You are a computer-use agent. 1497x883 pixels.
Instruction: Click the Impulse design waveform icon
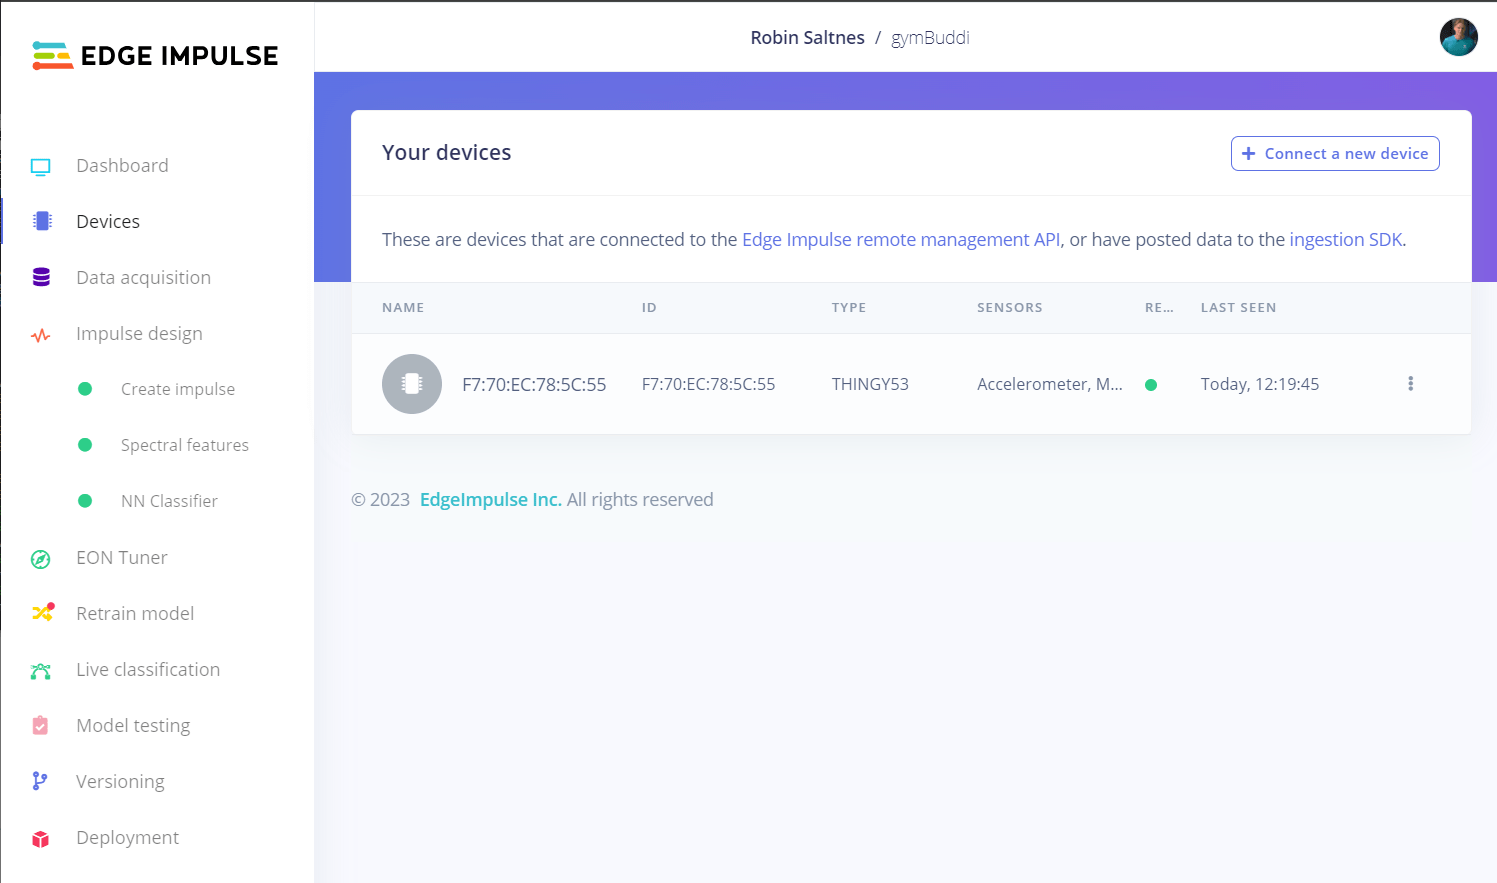pos(41,333)
